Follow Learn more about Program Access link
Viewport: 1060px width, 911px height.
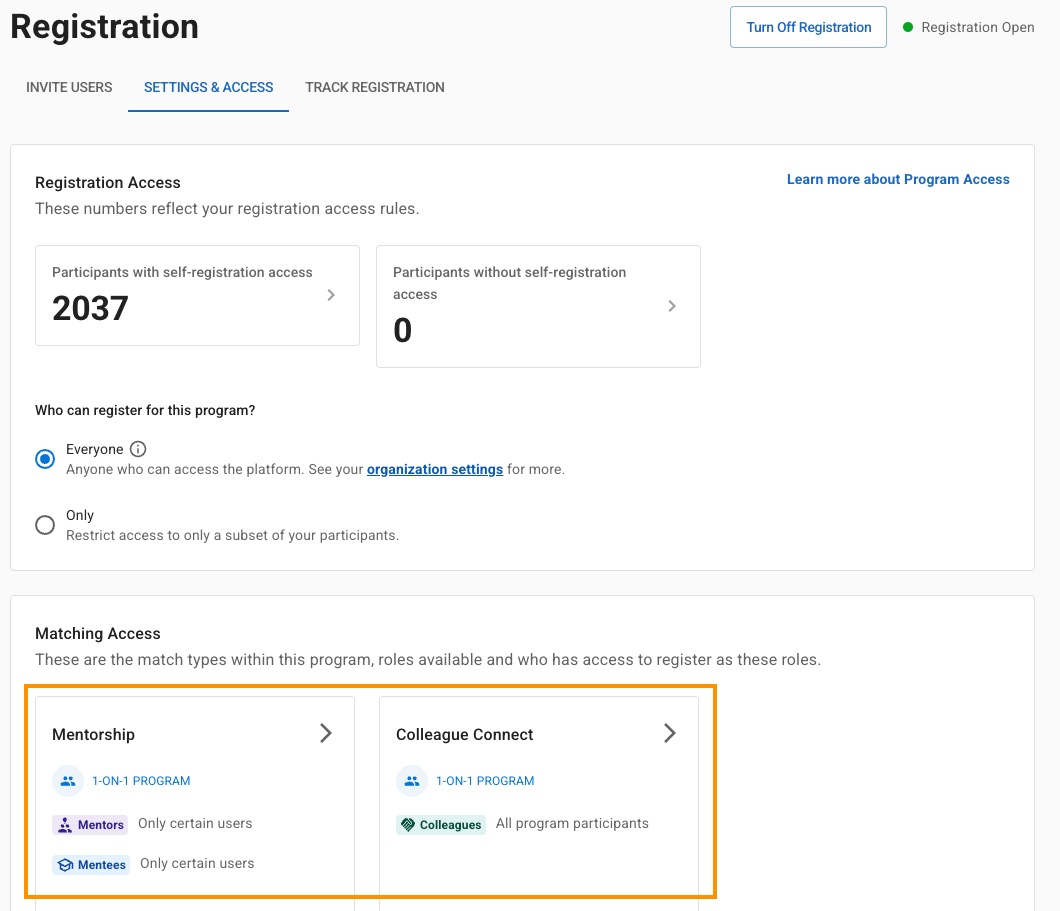tap(898, 179)
